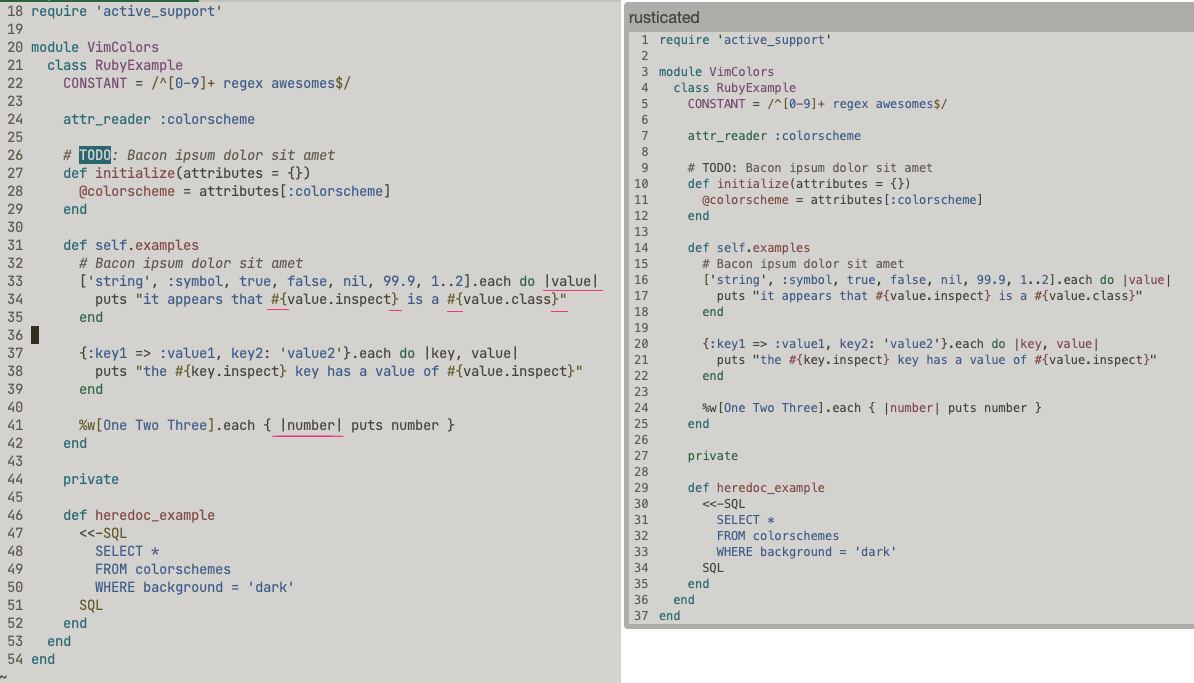The height and width of the screenshot is (683, 1194).
Task: Click 'require' on line 1 in rusticated panel
Action: (684, 40)
